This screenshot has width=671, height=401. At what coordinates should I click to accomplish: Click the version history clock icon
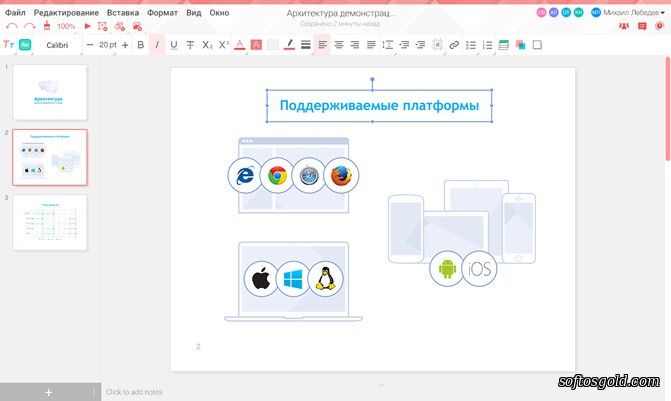659,26
